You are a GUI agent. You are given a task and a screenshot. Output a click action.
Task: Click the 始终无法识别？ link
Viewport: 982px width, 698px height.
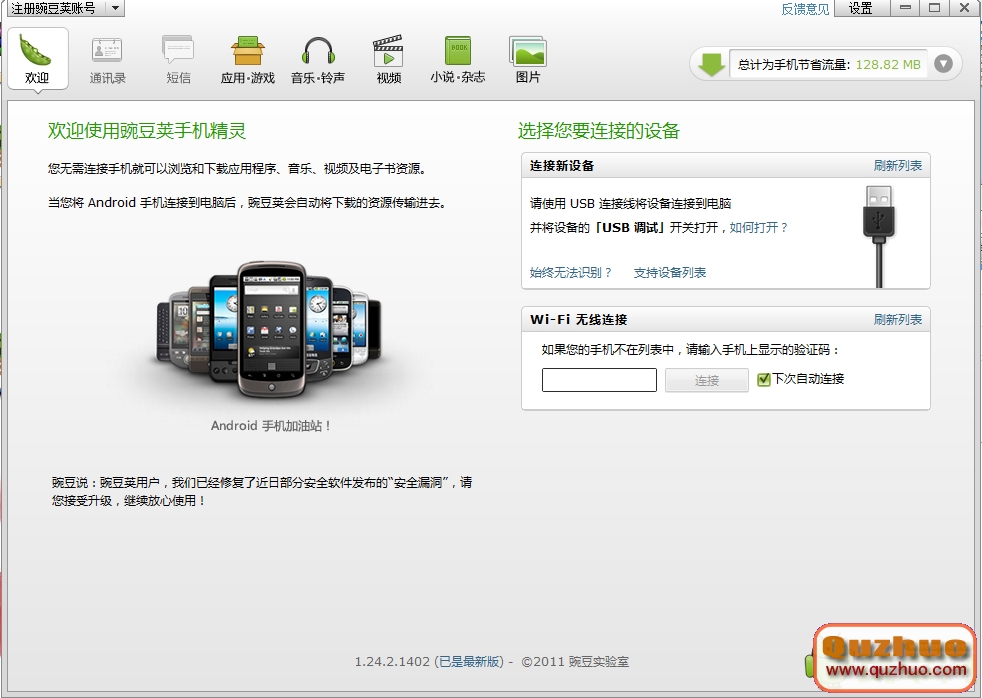[571, 272]
